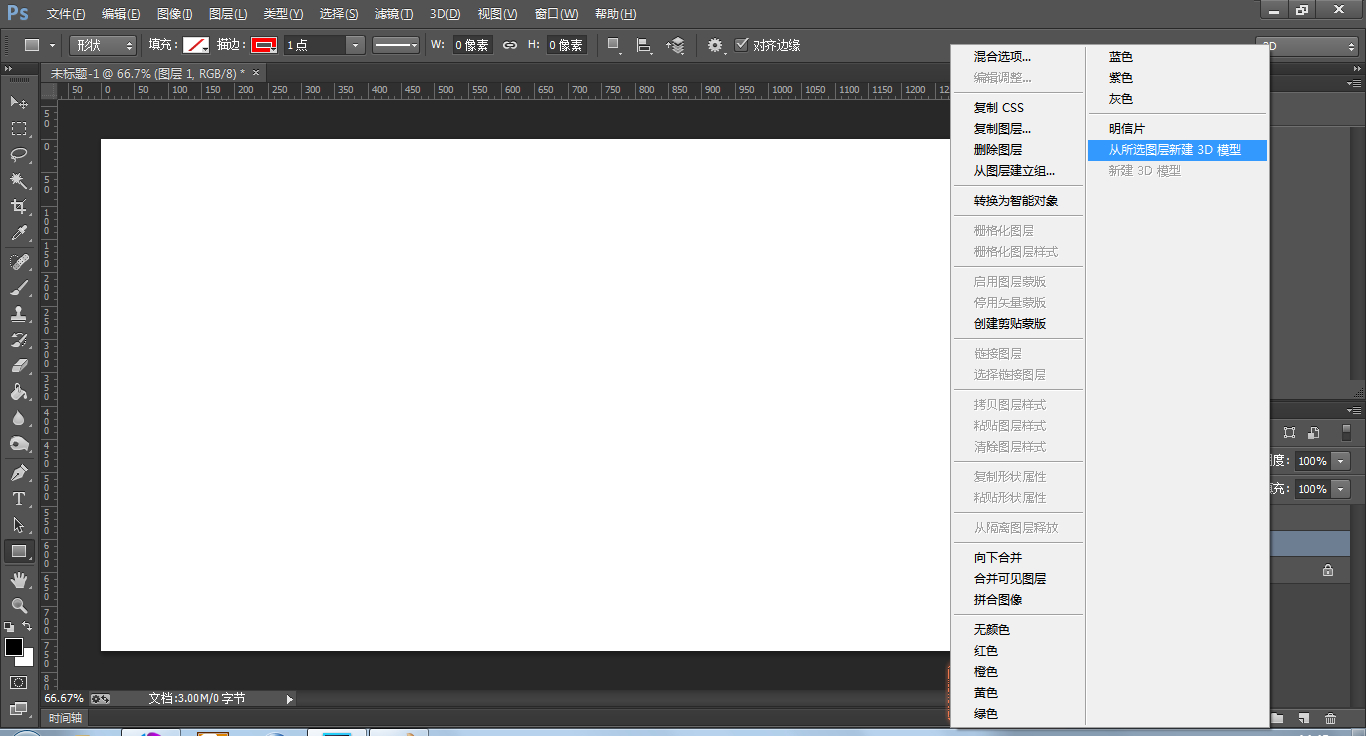Screen dimensions: 1366x736
Task: Select the Move tool
Action: [19, 102]
